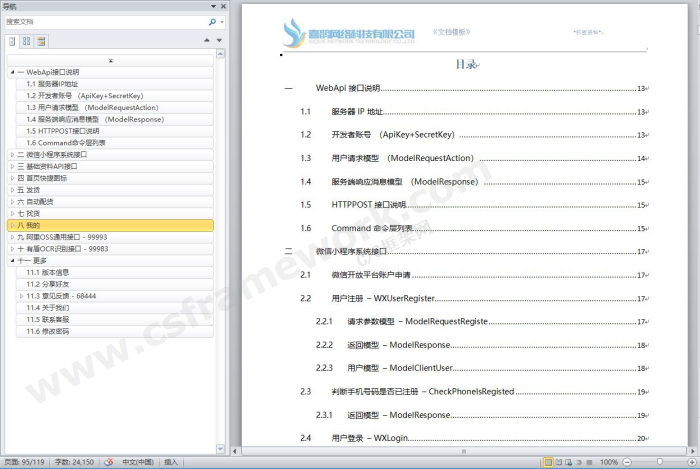Click the zoom in plus button
Screen dimensions: 700x469
(692, 462)
